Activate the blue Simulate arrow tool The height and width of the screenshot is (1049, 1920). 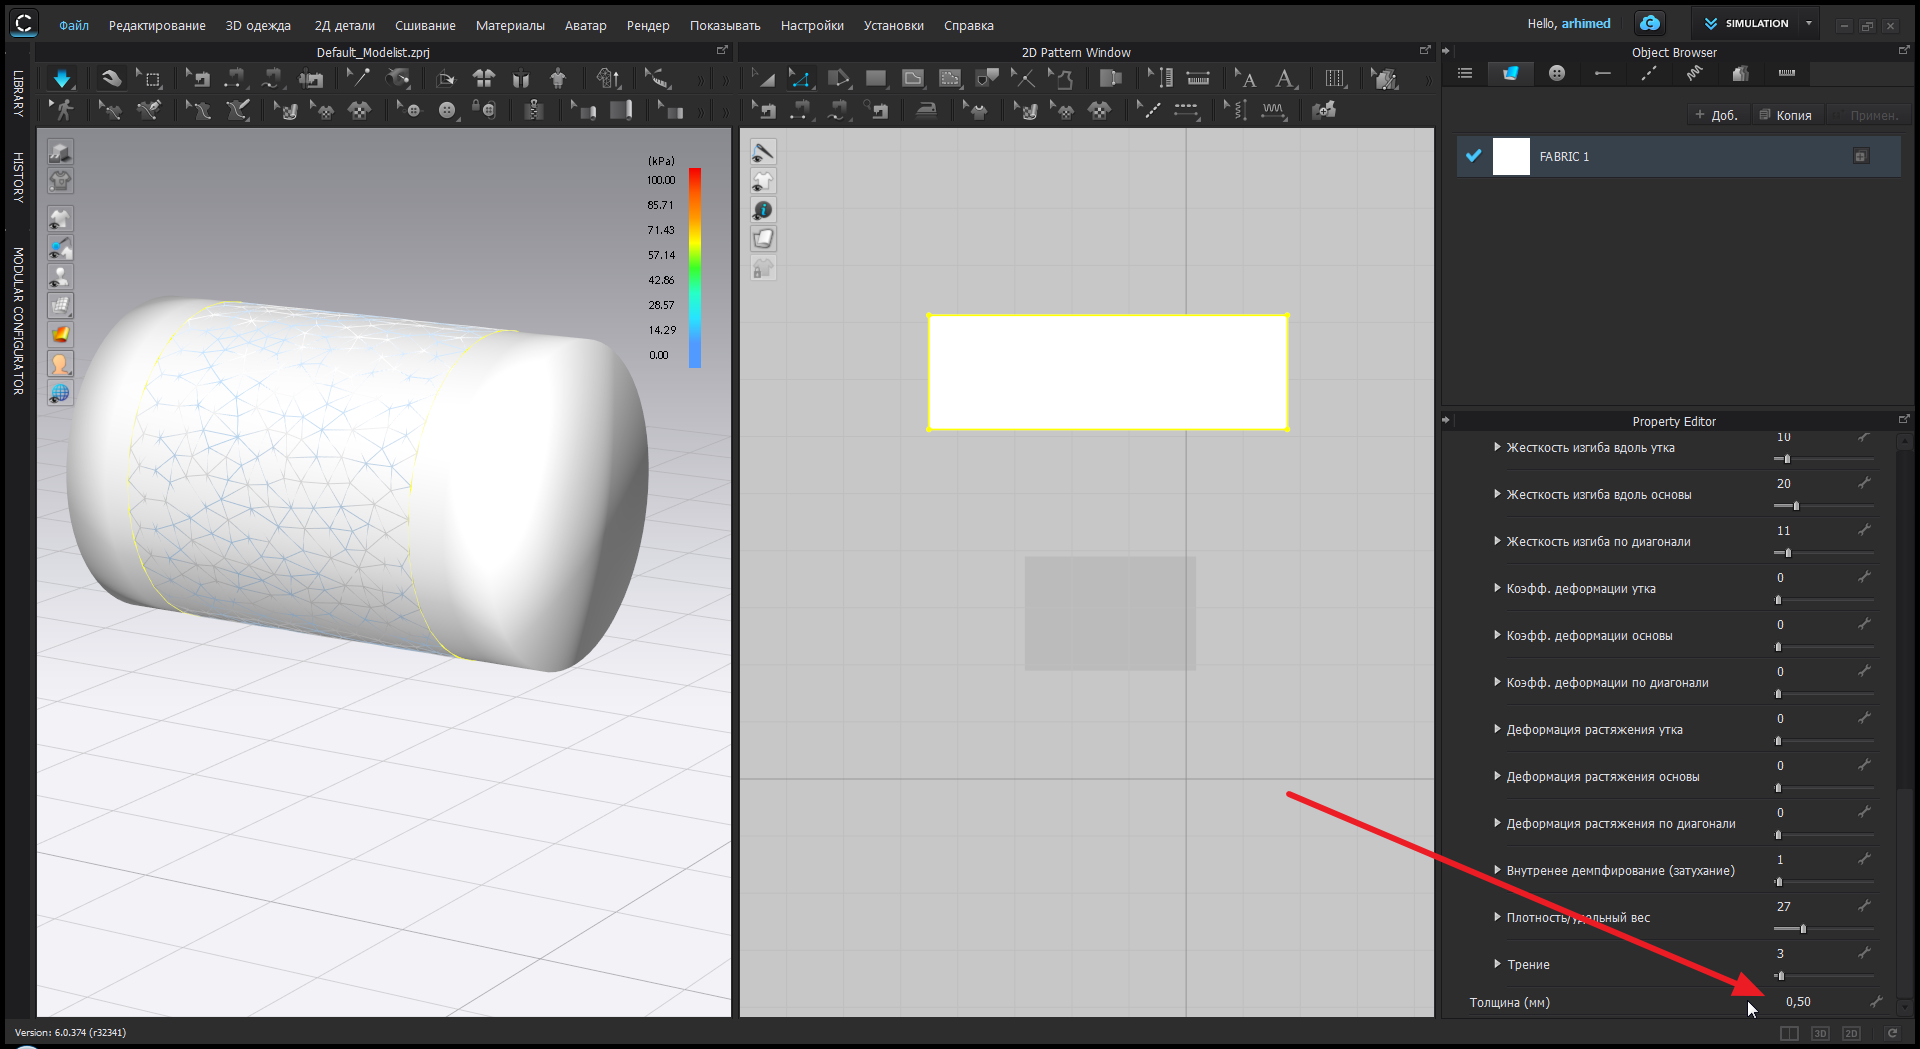tap(62, 79)
